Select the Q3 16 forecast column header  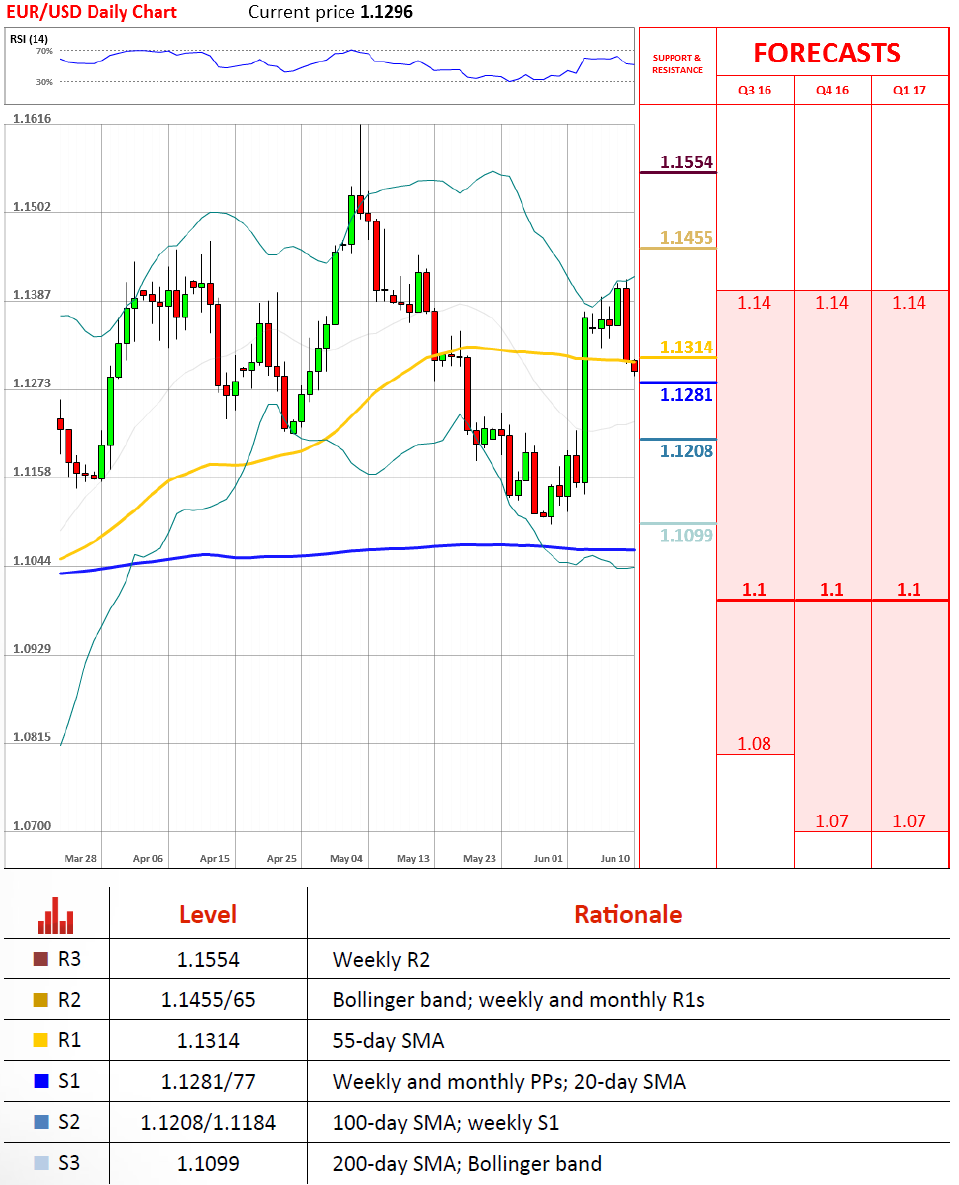754,90
